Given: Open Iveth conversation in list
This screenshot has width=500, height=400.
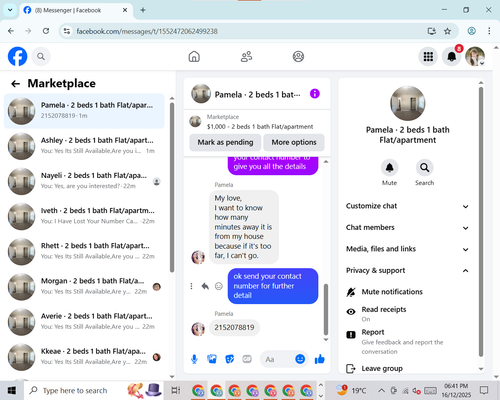Looking at the screenshot, I should click(84, 216).
